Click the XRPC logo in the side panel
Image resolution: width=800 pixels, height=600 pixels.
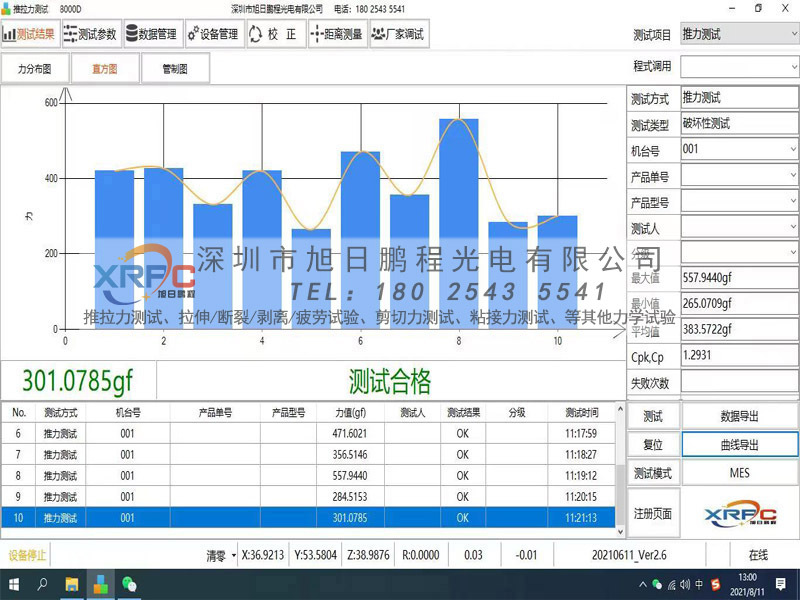point(740,513)
